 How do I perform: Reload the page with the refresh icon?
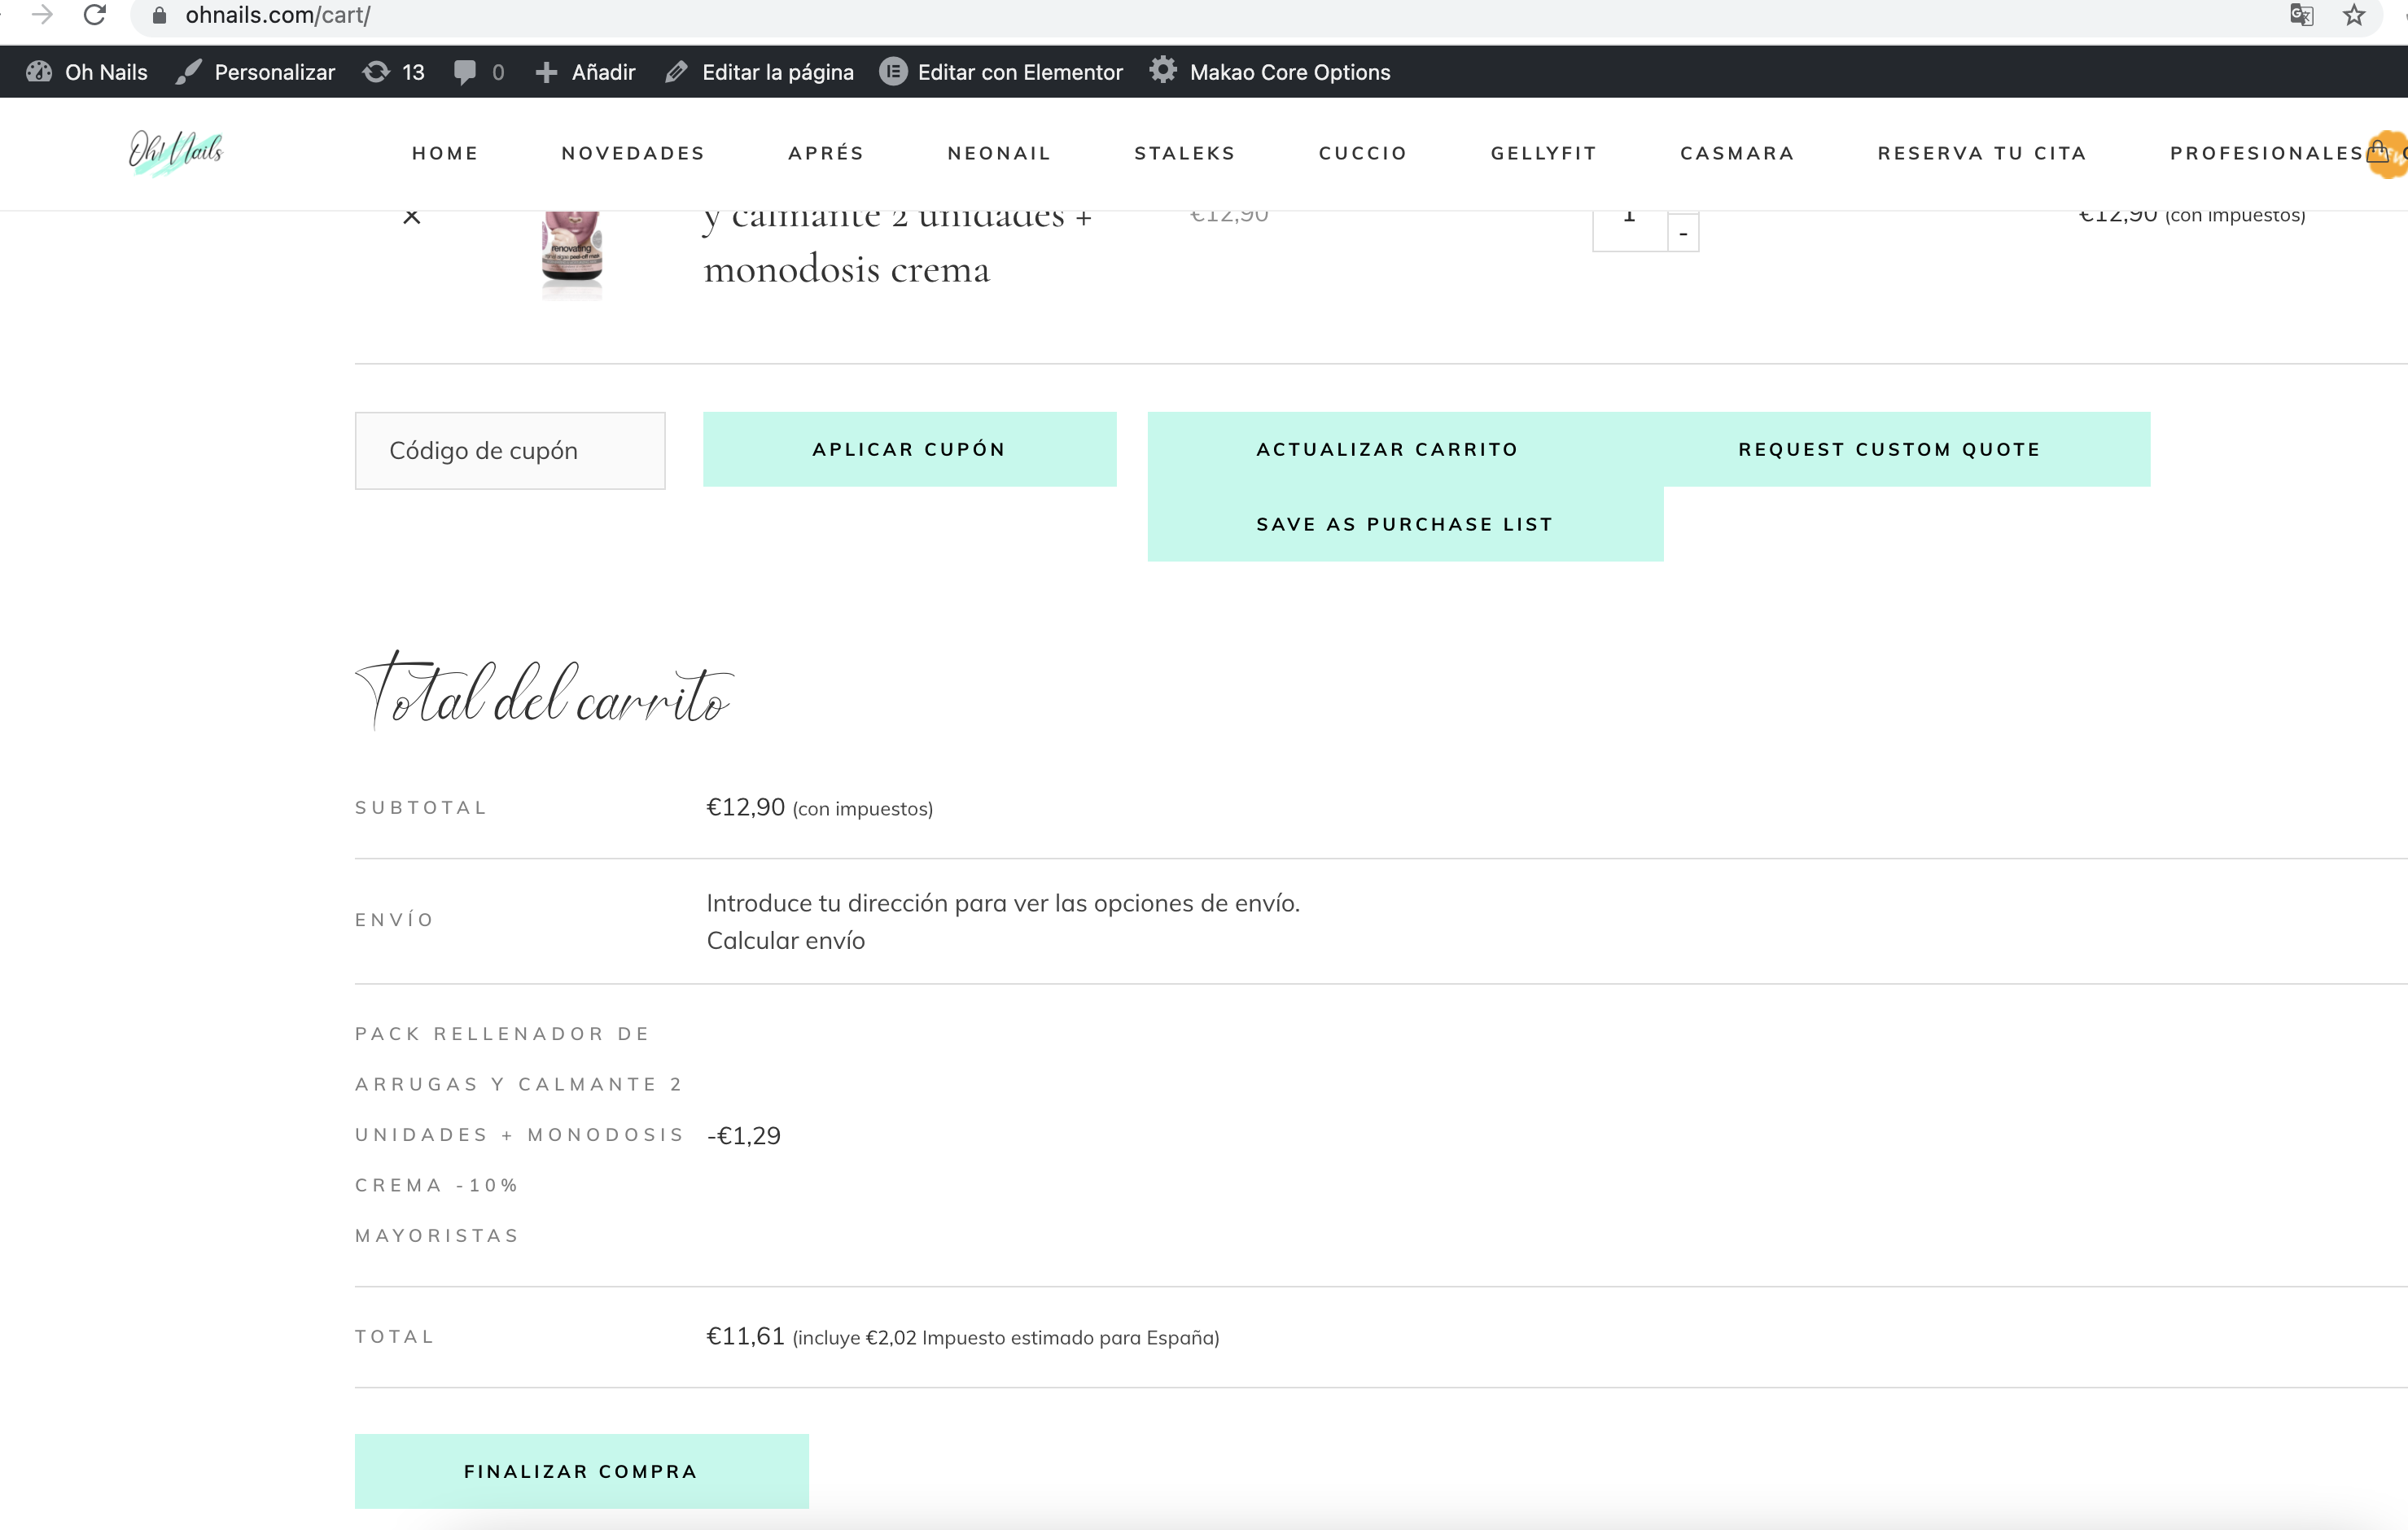95,15
